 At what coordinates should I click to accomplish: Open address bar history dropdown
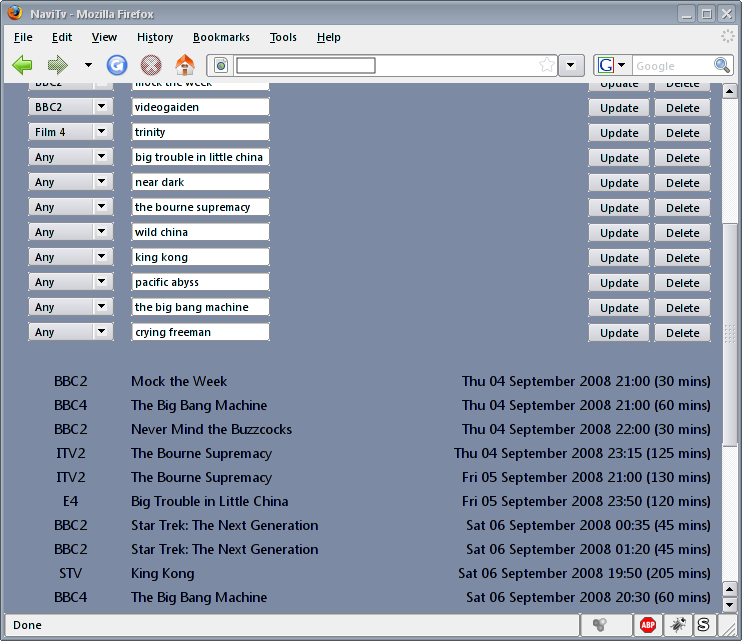[571, 66]
